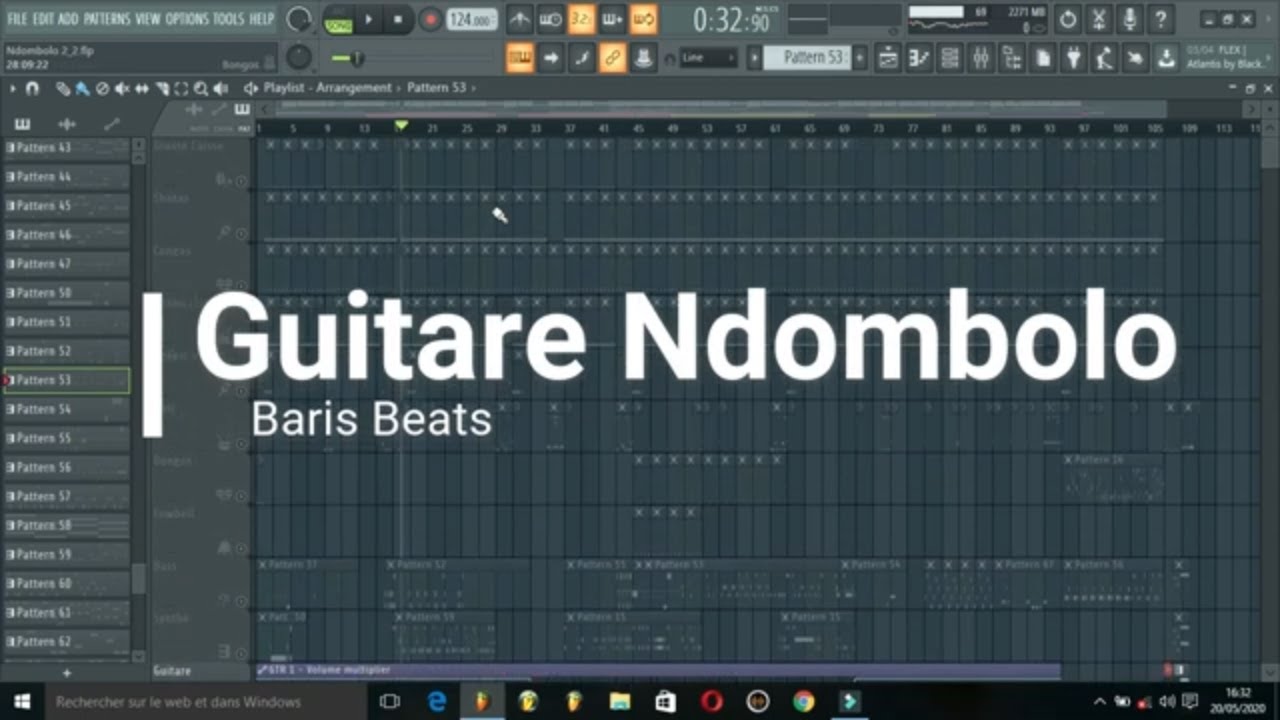The image size is (1280, 720).
Task: Select Pattern 53 in picker panel
Action: tap(67, 380)
